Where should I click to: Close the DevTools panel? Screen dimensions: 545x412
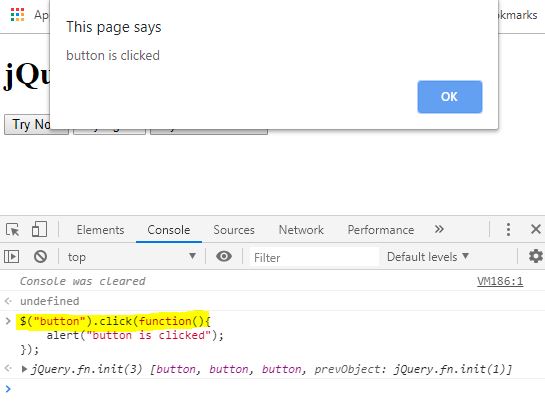(536, 229)
